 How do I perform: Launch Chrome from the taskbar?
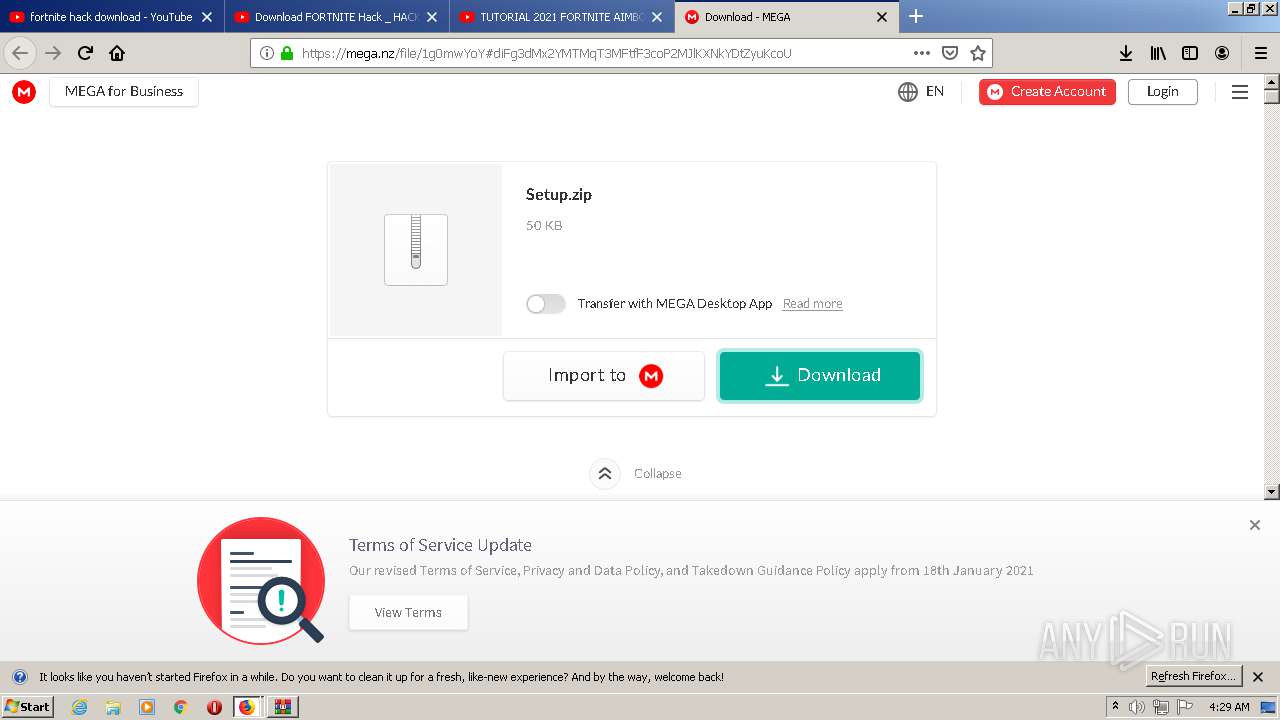(180, 707)
